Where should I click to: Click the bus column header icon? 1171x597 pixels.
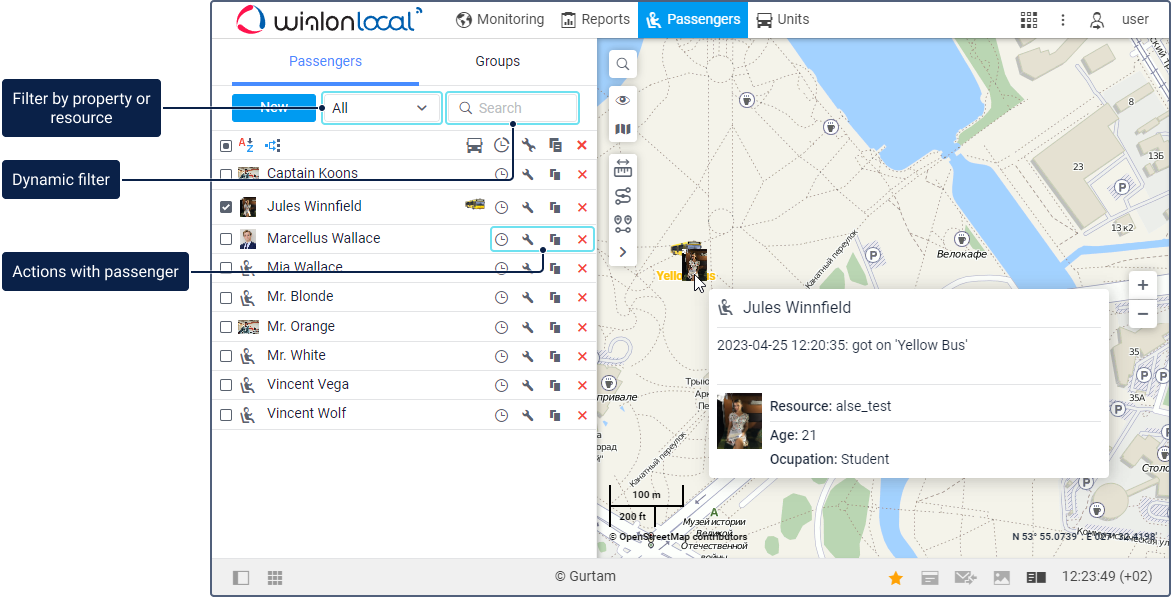pyautogui.click(x=474, y=146)
